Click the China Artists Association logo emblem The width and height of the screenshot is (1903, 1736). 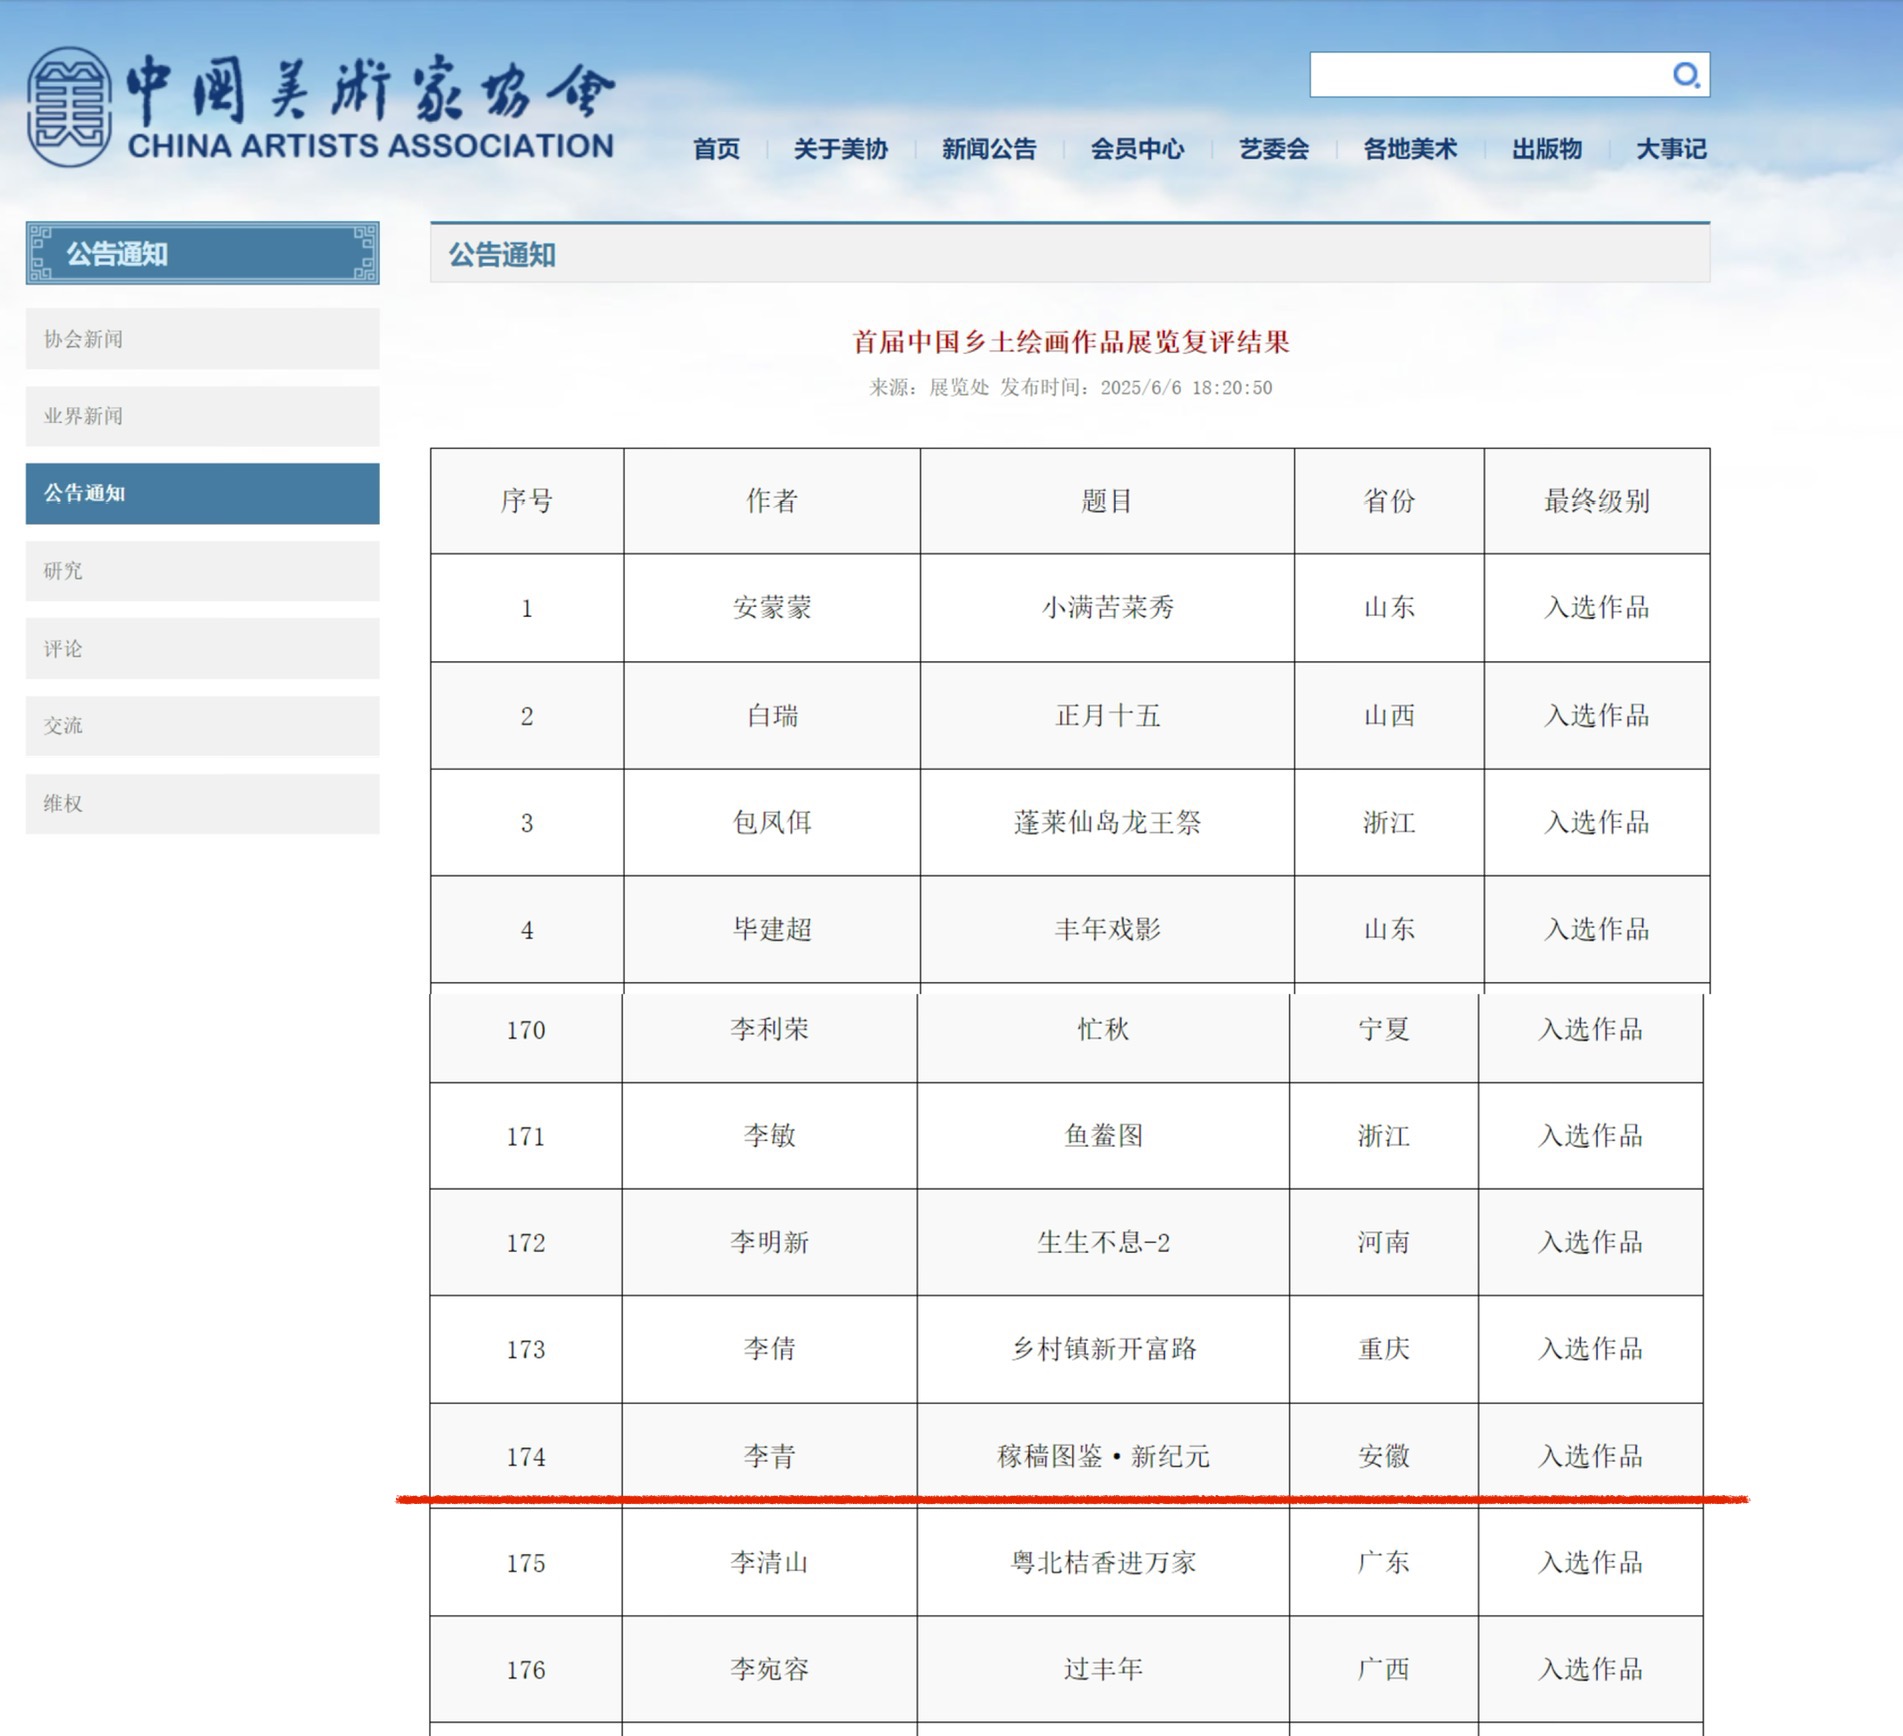coord(68,107)
